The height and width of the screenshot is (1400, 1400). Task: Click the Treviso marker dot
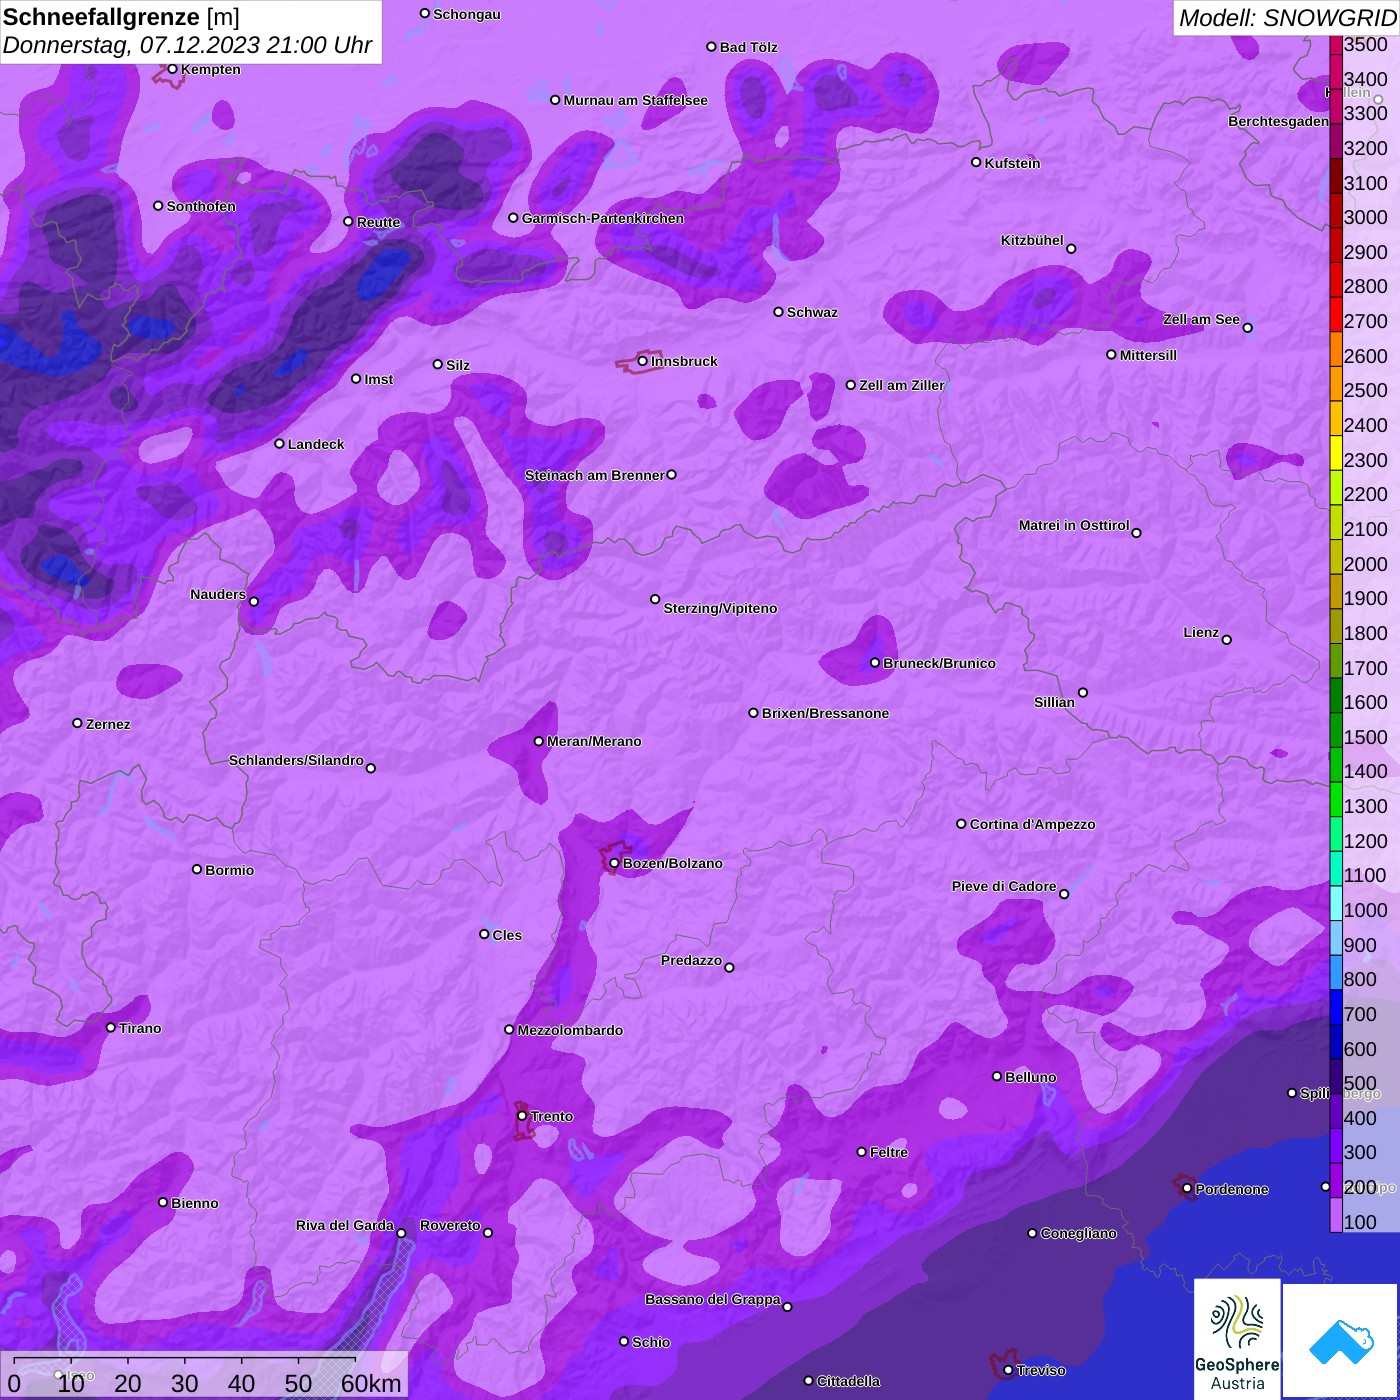pos(1008,1370)
